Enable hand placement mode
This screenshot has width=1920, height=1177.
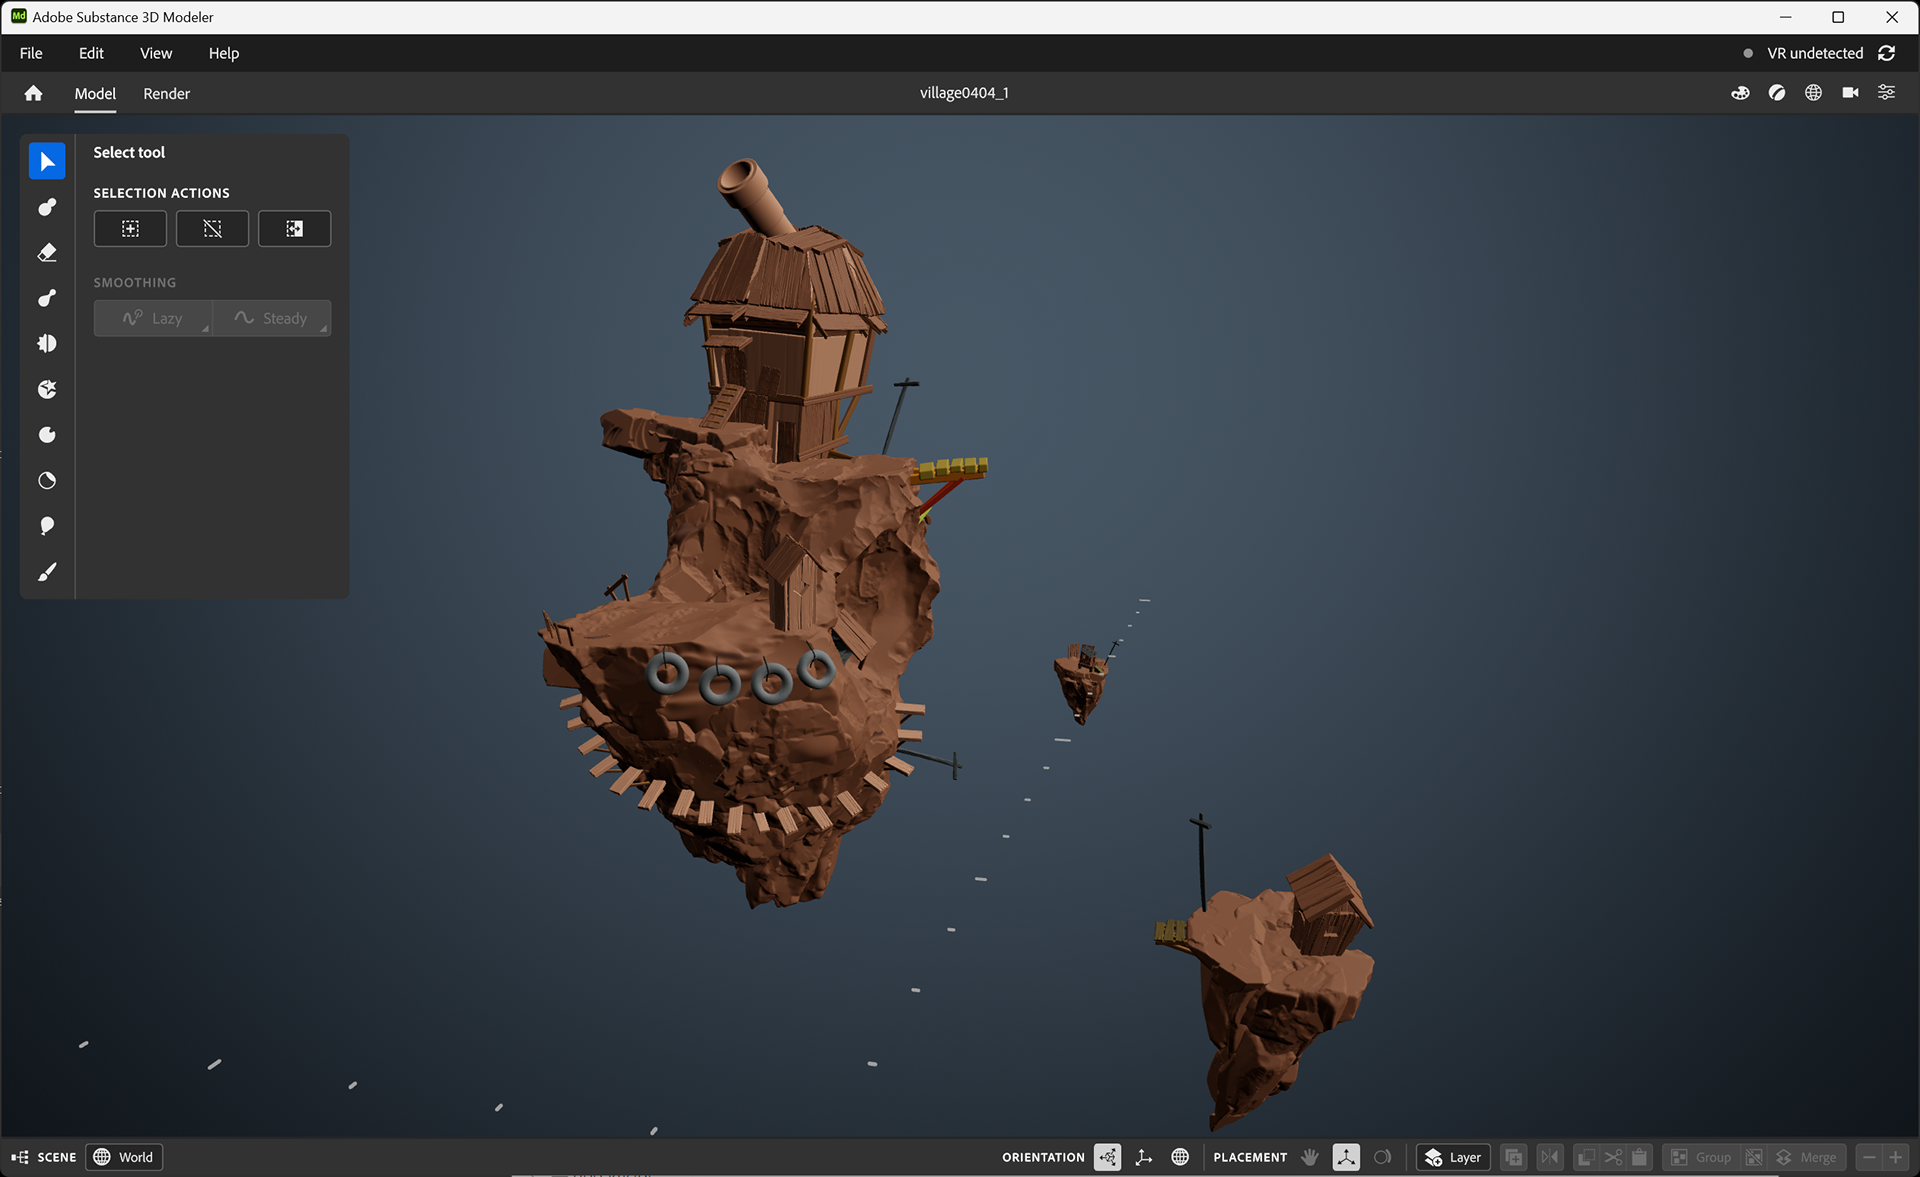point(1310,1157)
